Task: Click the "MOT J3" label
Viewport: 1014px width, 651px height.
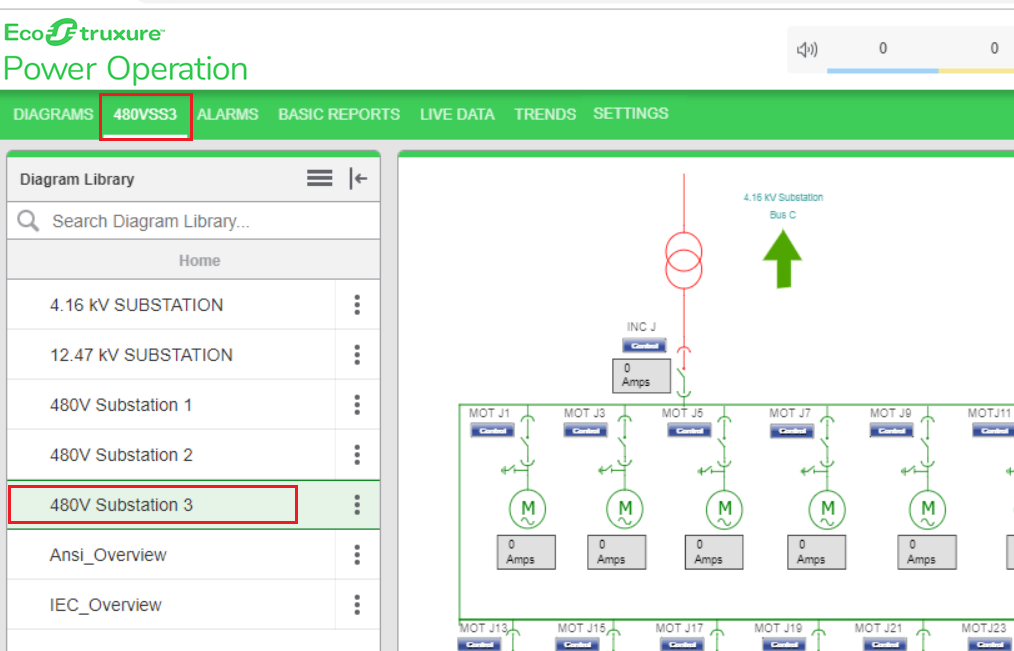Action: (x=585, y=413)
